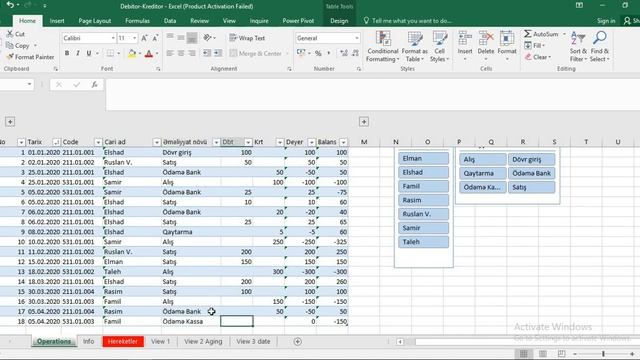The height and width of the screenshot is (360, 640).
Task: Click the formula bar input area
Action: click(372, 95)
